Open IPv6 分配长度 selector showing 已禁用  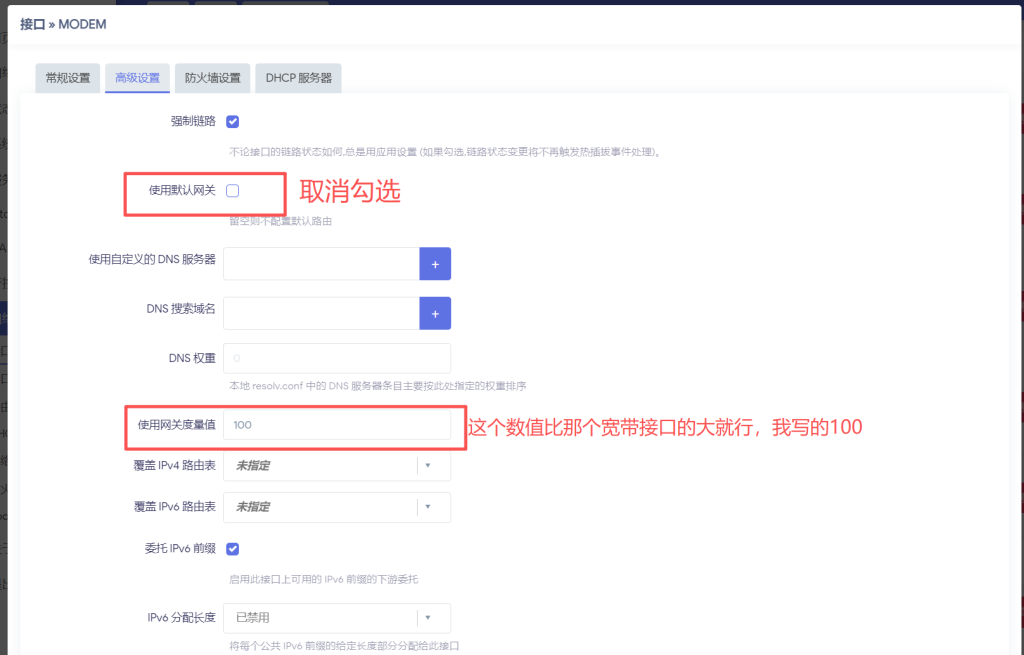320,618
